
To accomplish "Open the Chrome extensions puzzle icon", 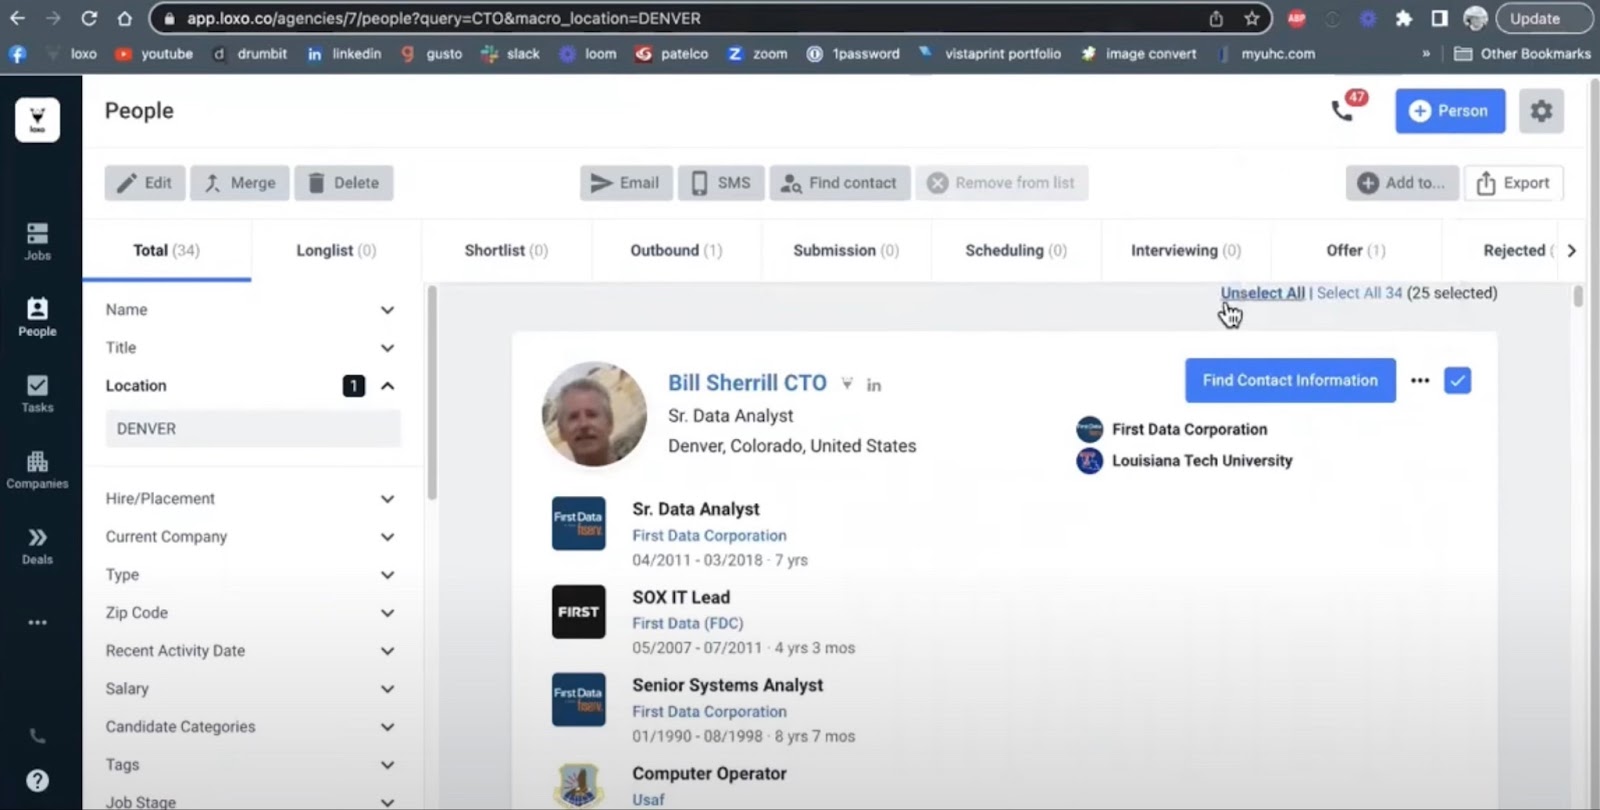I will tap(1404, 18).
